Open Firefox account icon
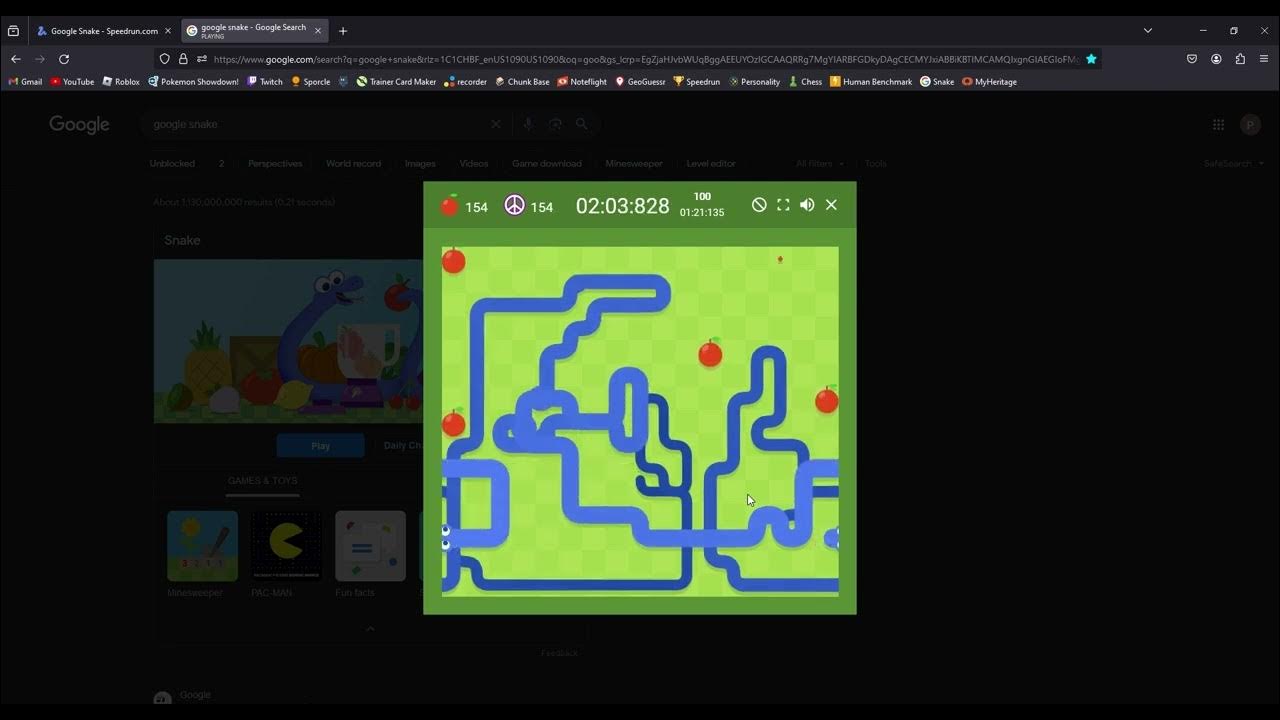The height and width of the screenshot is (720, 1280). (1216, 59)
